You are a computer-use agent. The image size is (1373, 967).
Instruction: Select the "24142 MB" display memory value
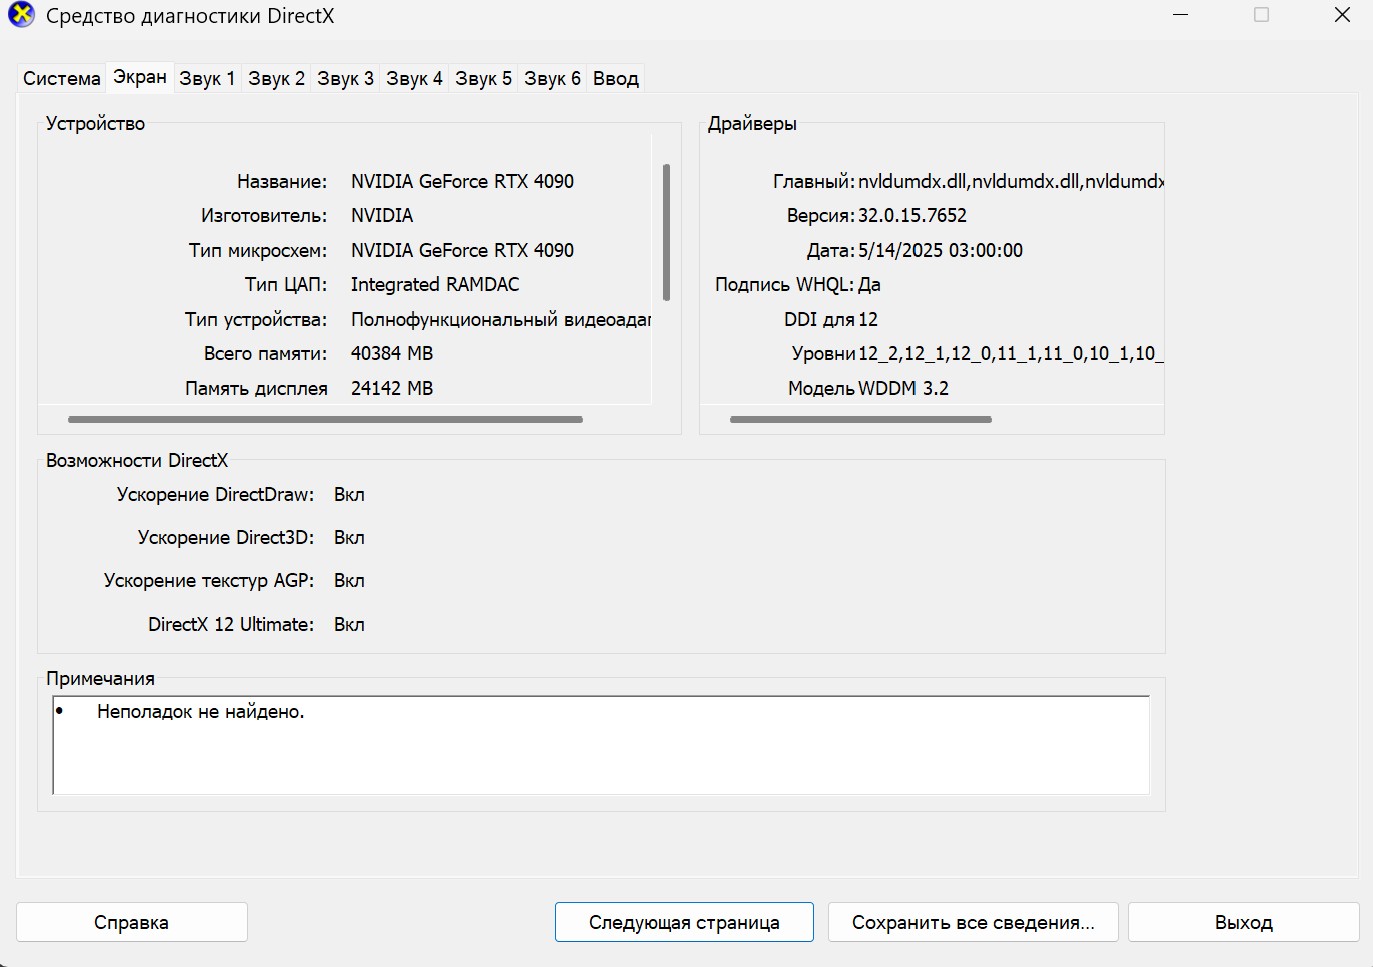click(x=392, y=388)
